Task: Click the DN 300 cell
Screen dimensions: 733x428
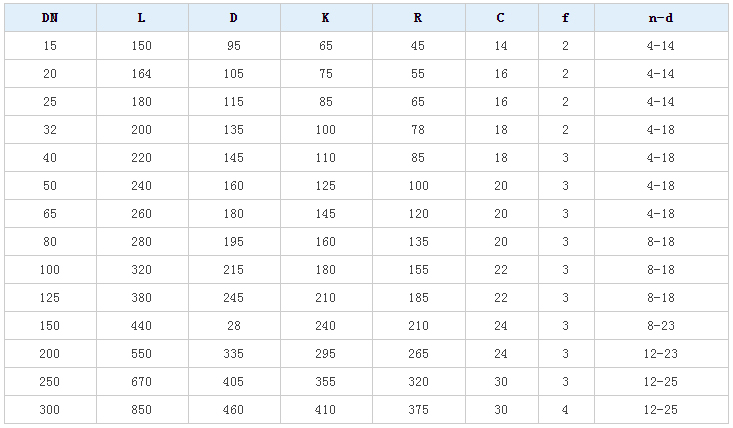Action: point(50,410)
